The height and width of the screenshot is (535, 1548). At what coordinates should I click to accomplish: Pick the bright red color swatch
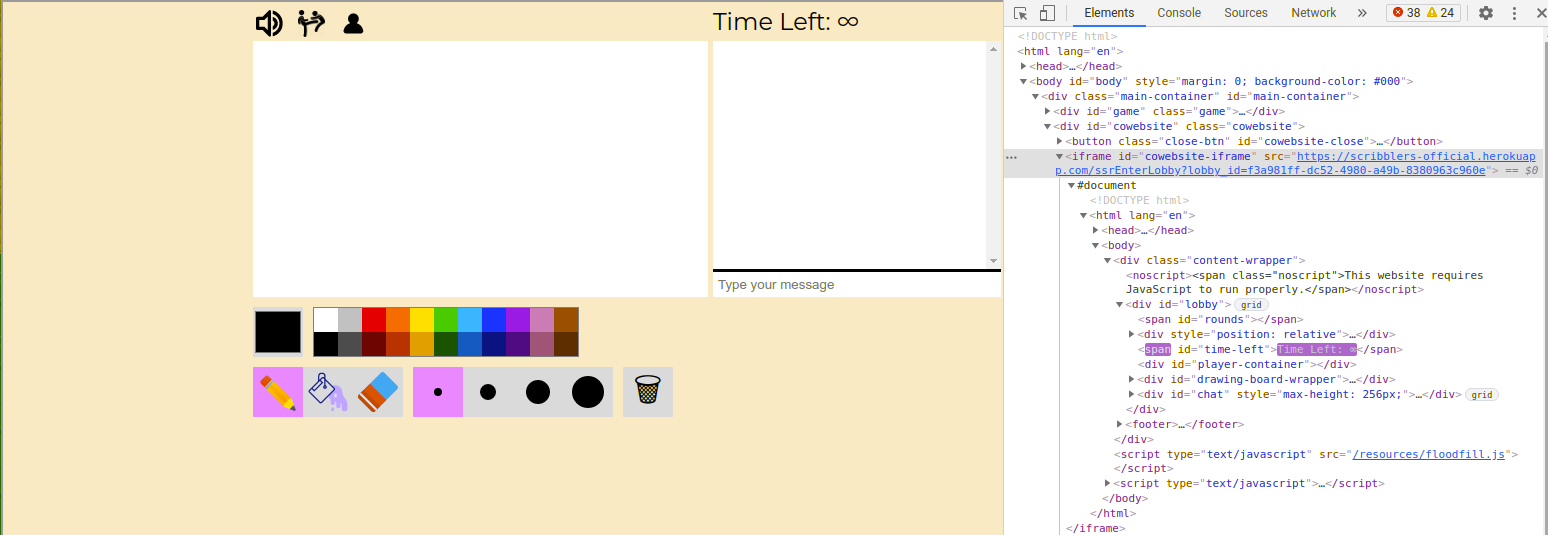tap(374, 320)
